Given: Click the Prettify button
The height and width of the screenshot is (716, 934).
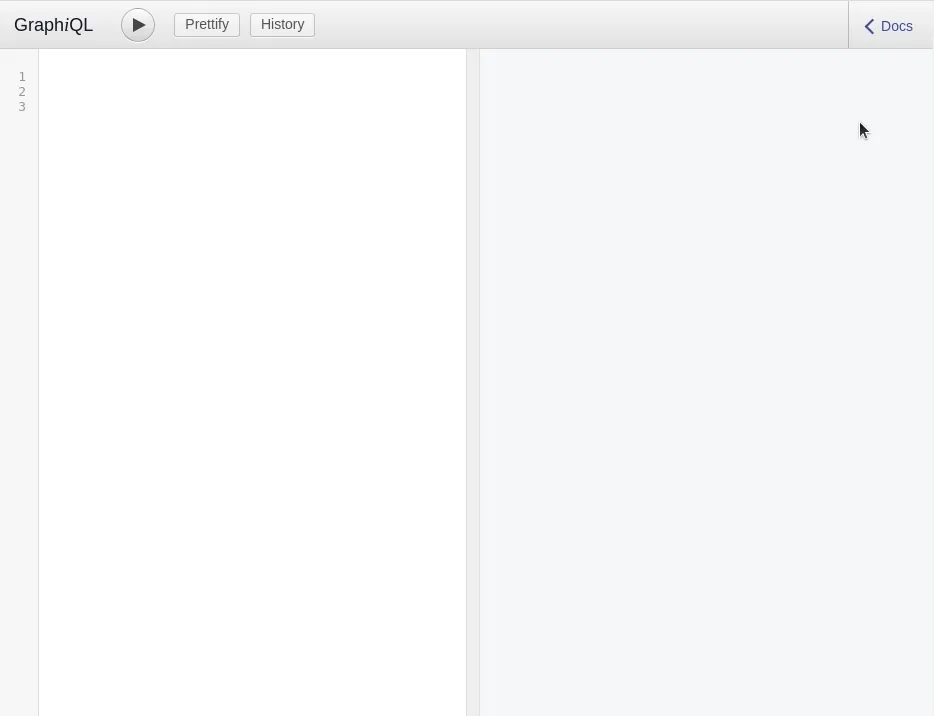Looking at the screenshot, I should tap(207, 25).
